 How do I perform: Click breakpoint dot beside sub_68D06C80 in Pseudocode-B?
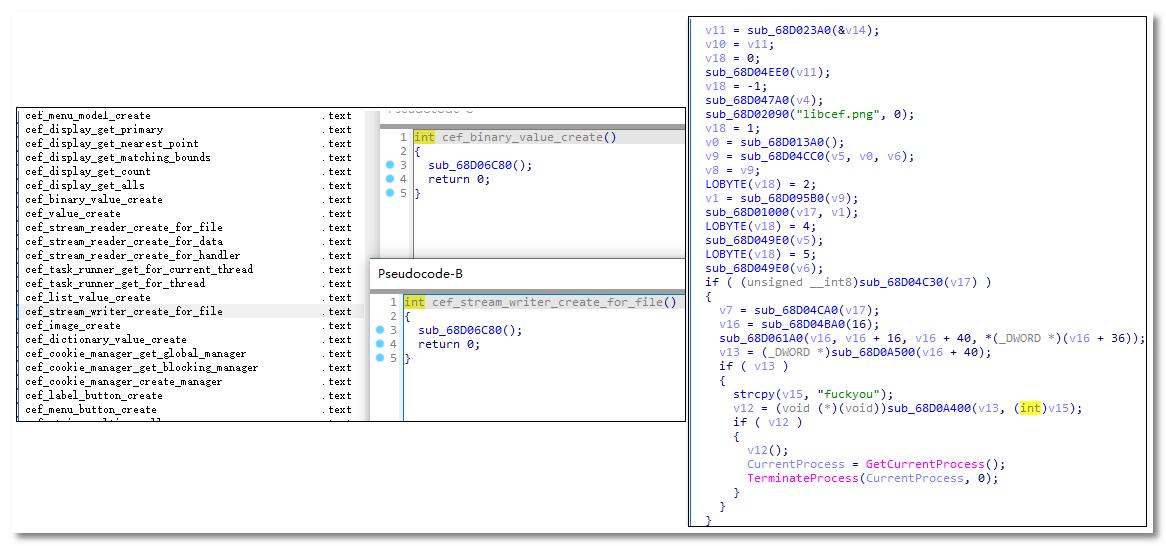tap(381, 330)
